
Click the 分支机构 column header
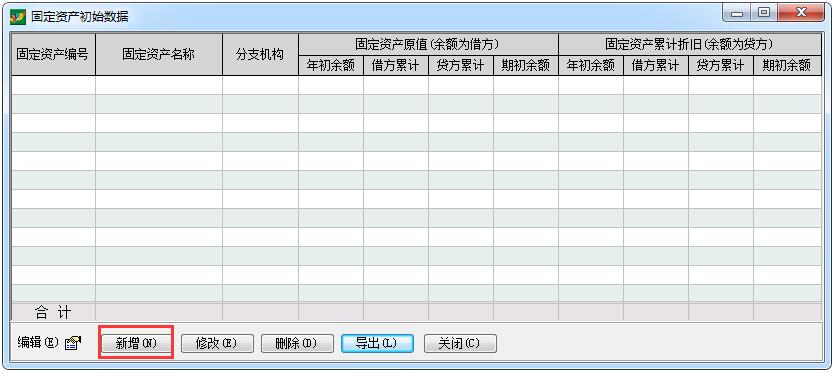[x=260, y=54]
